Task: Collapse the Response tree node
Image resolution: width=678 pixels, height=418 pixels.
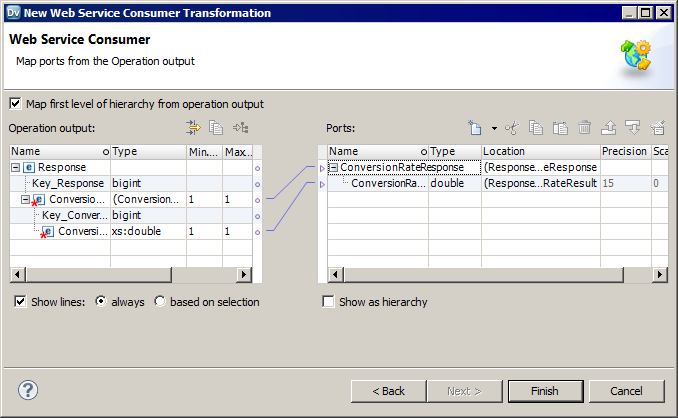Action: pos(16,167)
